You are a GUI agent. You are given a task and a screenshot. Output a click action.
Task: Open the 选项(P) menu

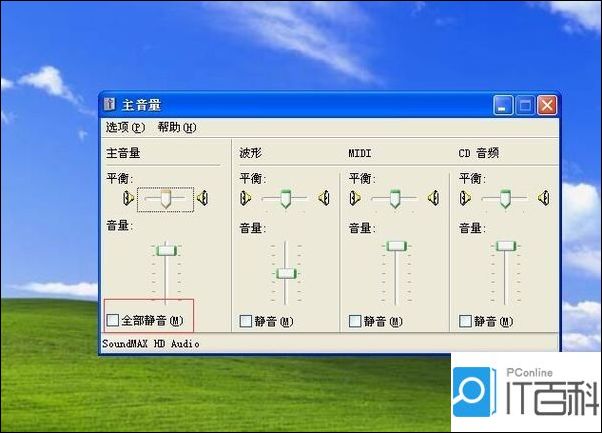point(125,127)
